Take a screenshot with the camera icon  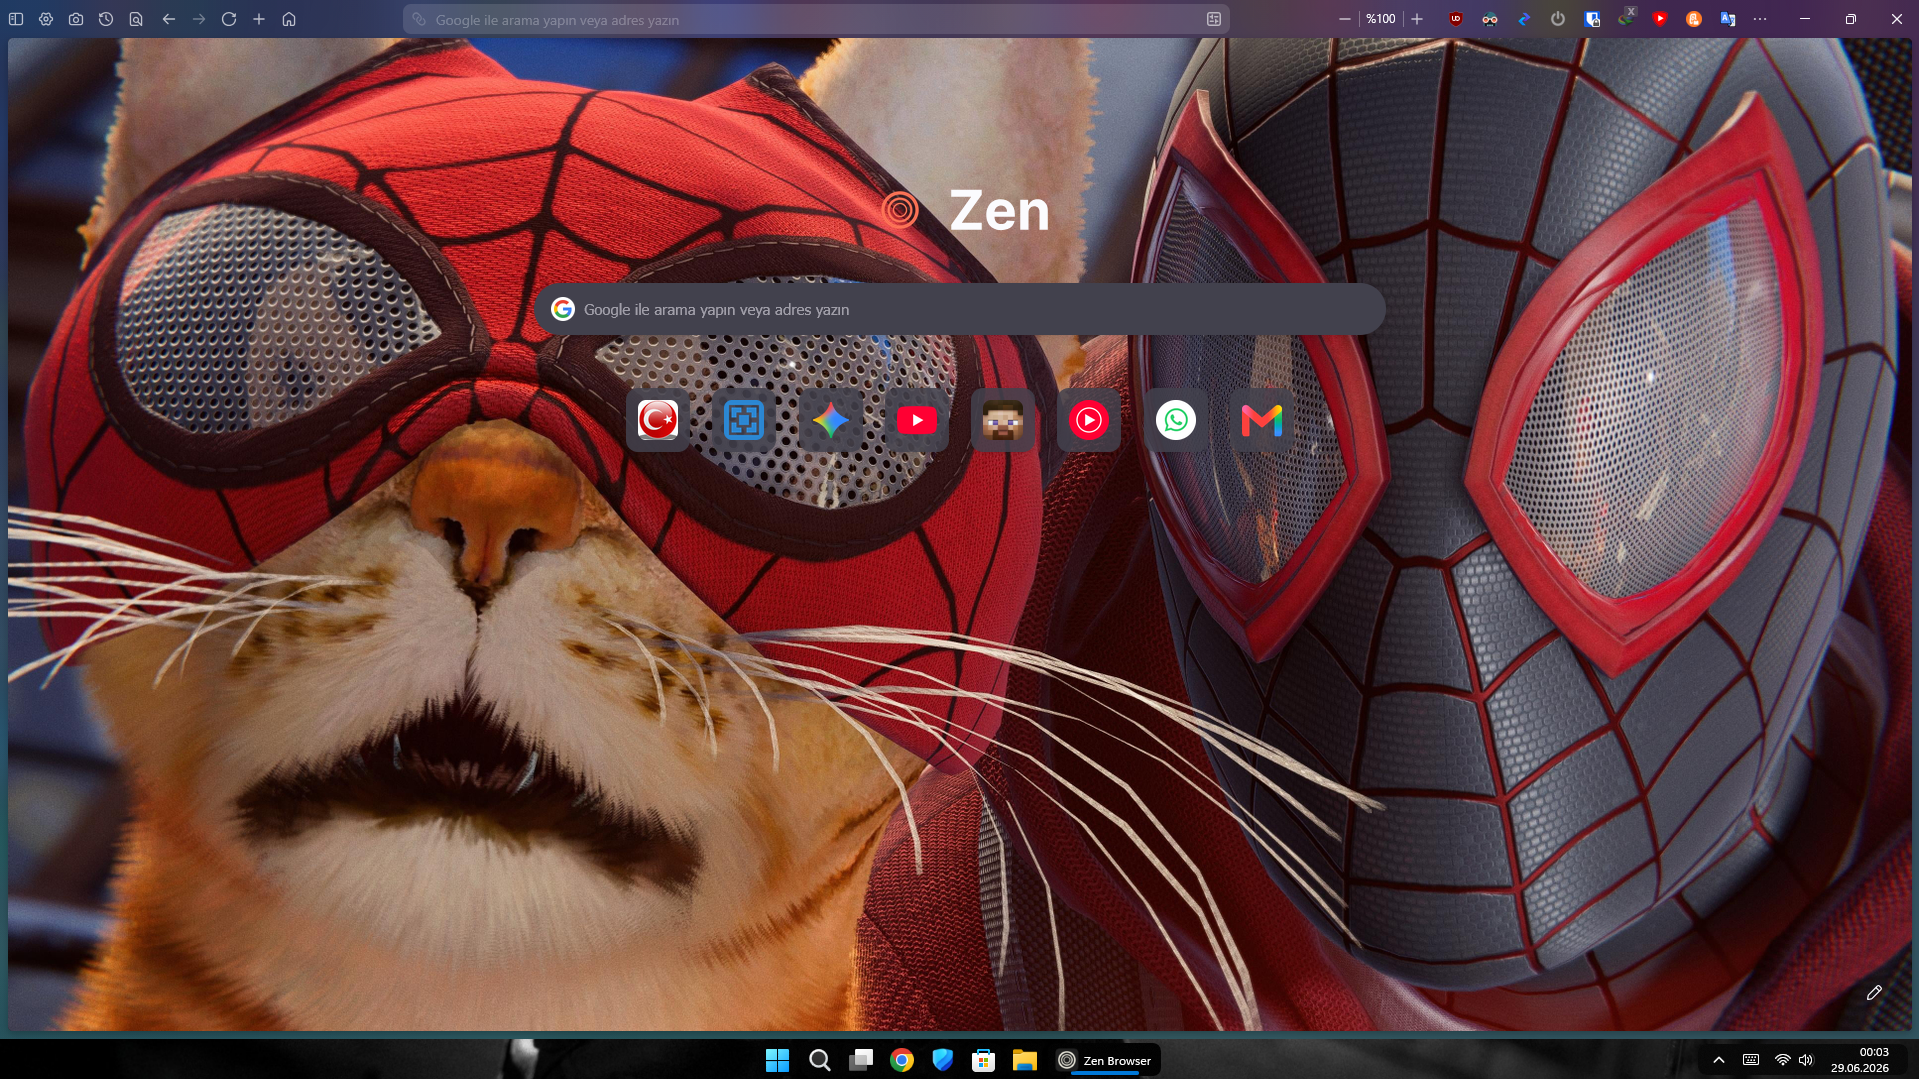click(x=76, y=19)
